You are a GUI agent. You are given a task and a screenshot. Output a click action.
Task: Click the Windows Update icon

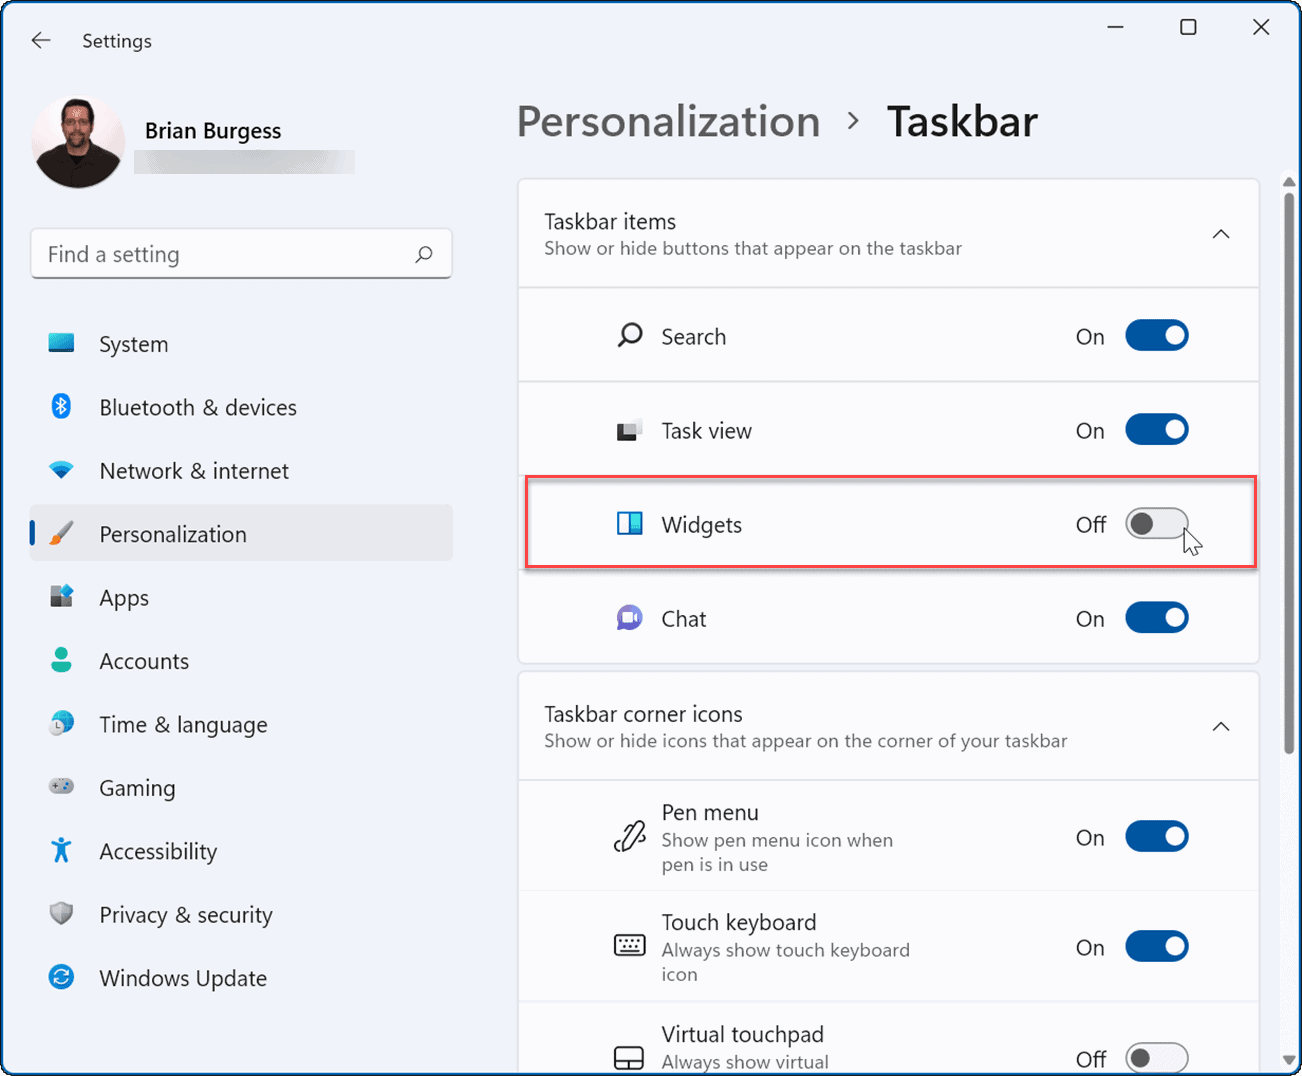(x=61, y=978)
